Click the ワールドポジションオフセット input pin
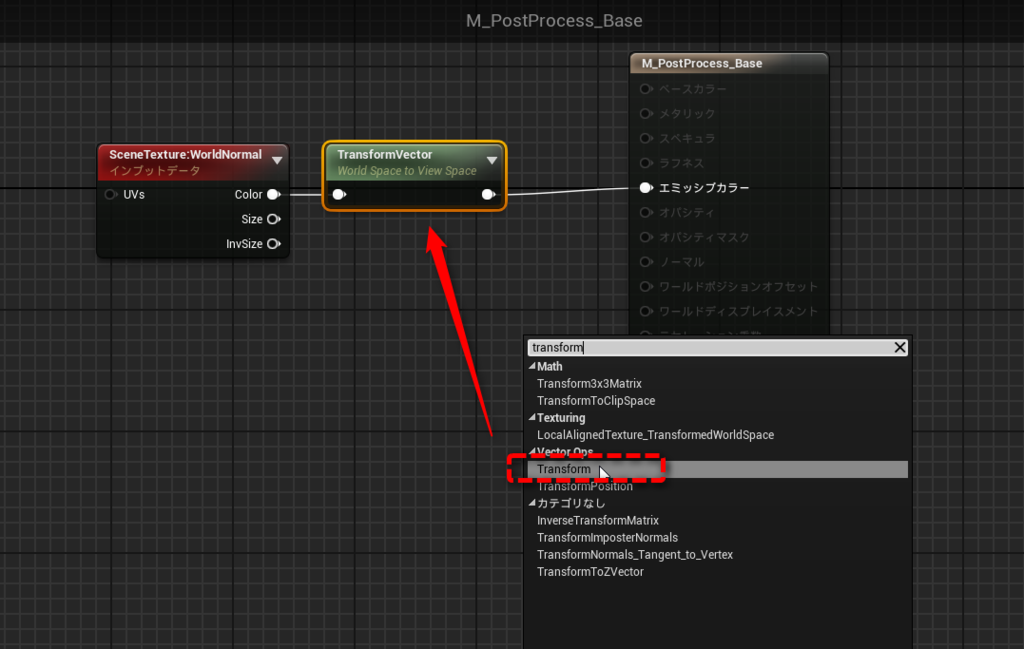Screen dimensions: 1024x649 646,287
